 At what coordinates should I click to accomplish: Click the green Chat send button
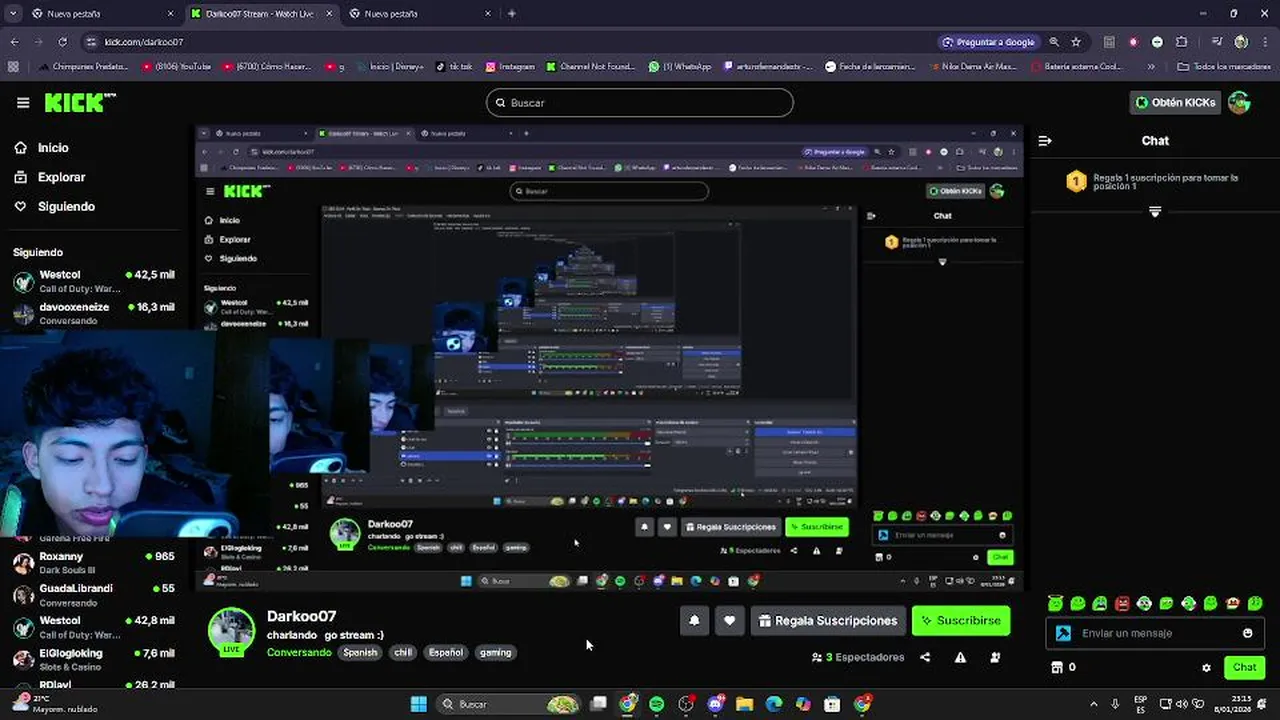point(1244,667)
